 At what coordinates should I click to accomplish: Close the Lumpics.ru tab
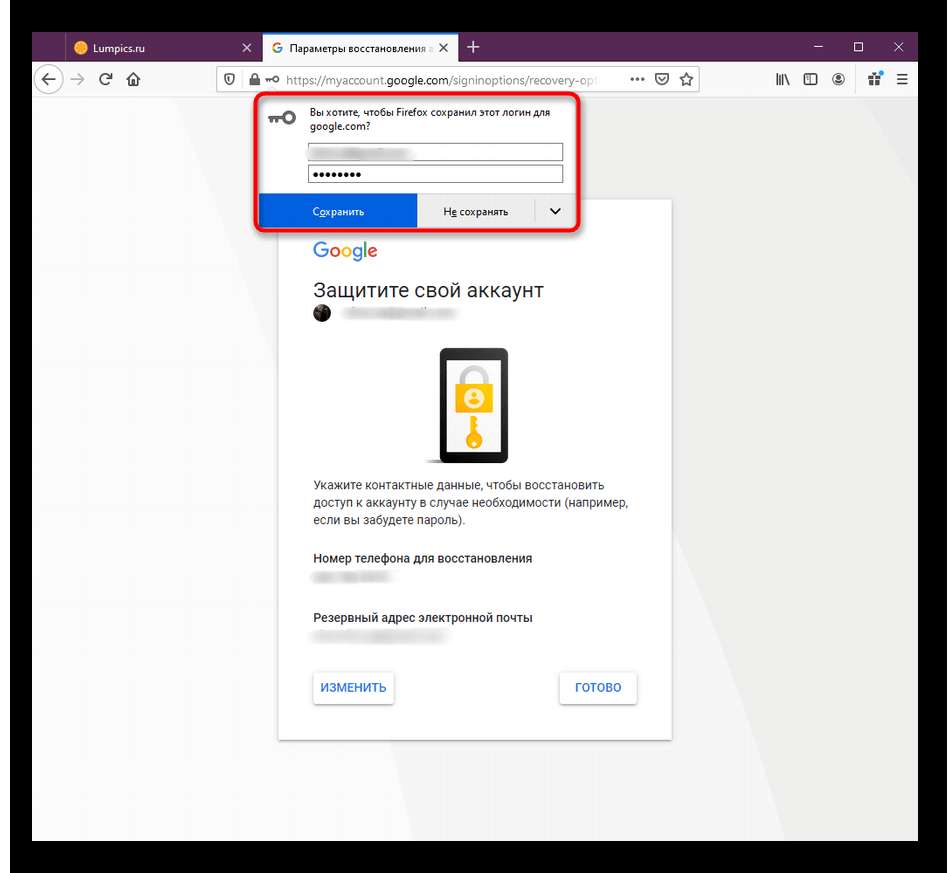click(247, 47)
